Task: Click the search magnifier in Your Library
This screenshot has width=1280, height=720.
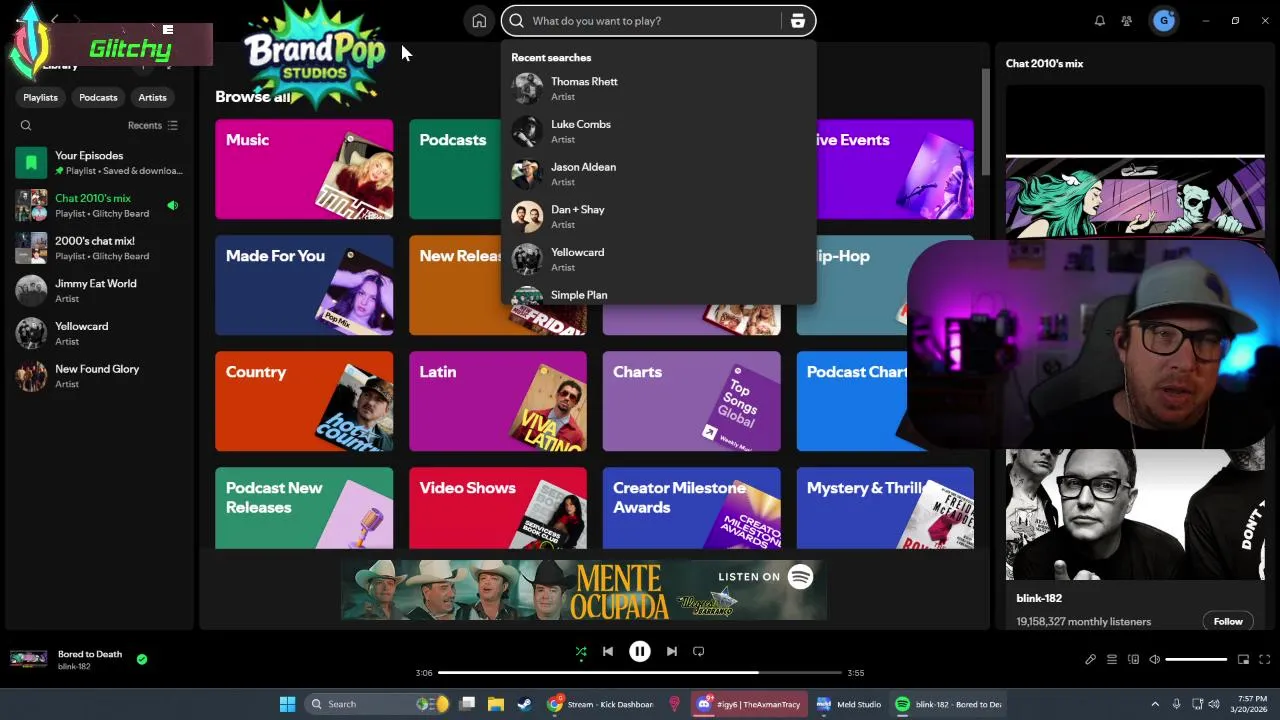Action: [26, 125]
